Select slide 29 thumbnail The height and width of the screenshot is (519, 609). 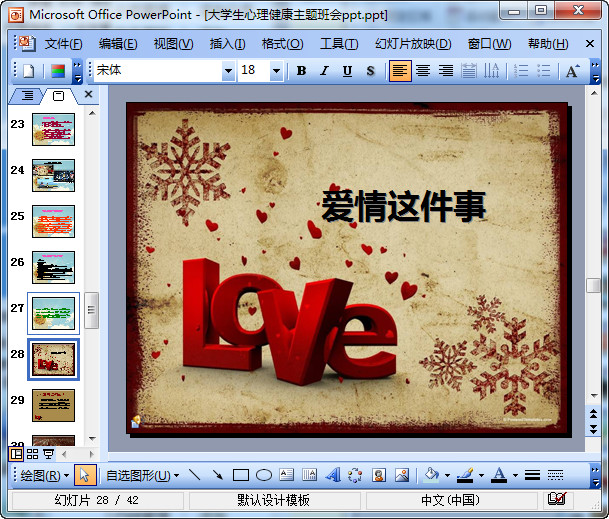point(53,405)
